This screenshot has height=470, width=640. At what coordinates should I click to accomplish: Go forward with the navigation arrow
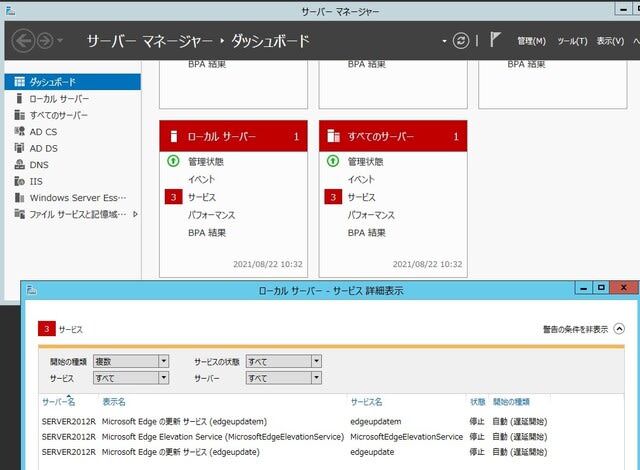click(45, 41)
